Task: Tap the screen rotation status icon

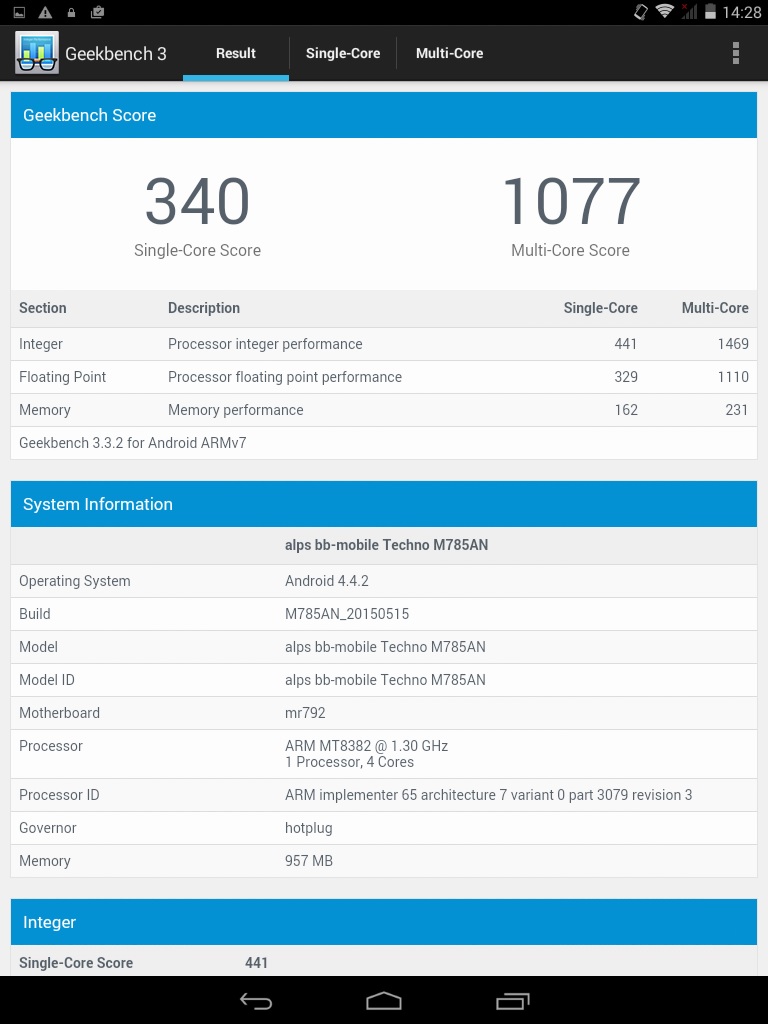Action: click(x=641, y=12)
